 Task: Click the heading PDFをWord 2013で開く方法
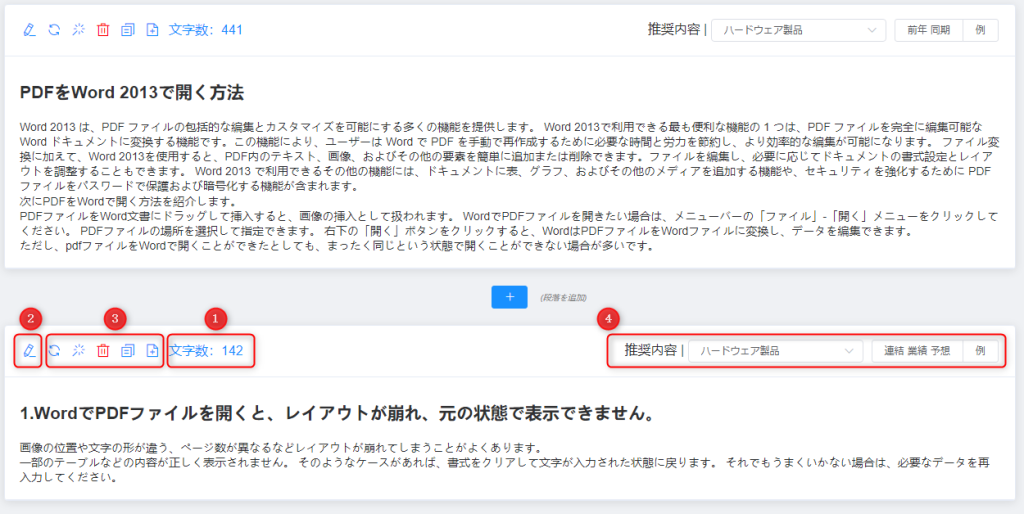132,93
